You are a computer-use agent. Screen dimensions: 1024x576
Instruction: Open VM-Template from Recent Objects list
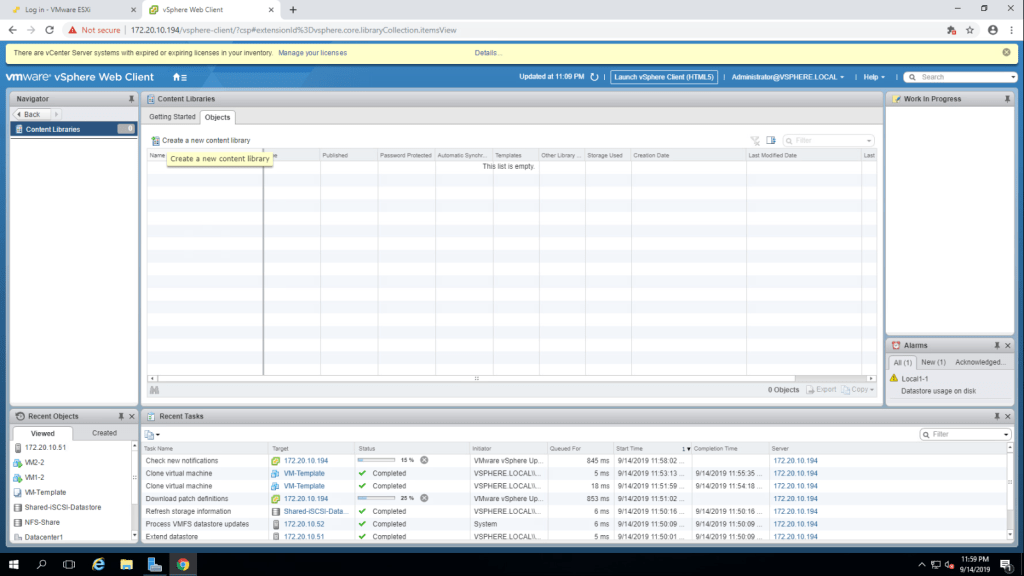(45, 492)
